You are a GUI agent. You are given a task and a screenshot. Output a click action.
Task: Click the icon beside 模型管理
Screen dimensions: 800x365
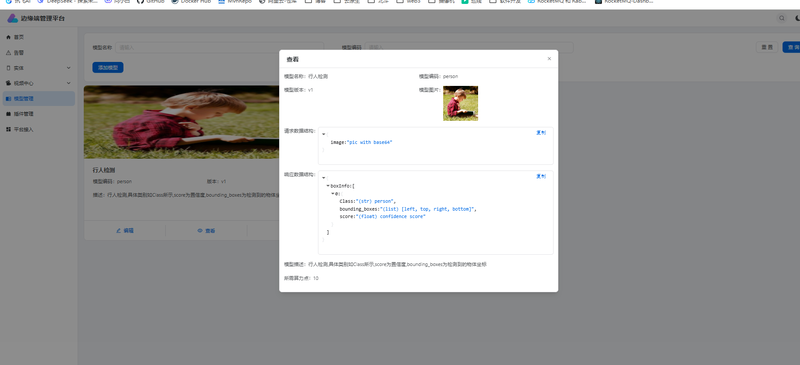tap(8, 99)
